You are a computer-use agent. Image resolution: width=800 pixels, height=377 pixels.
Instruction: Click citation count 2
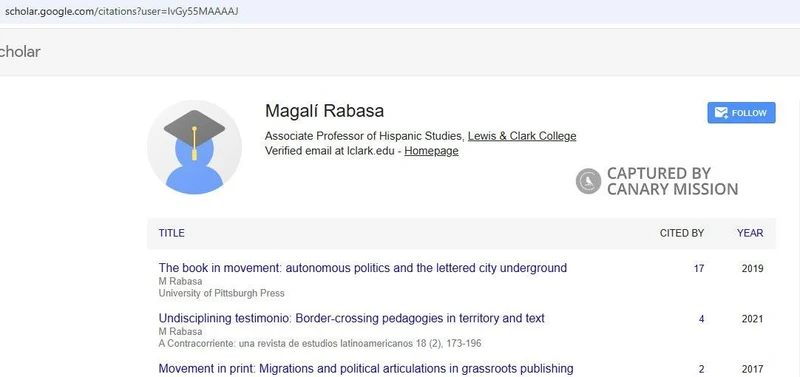702,369
